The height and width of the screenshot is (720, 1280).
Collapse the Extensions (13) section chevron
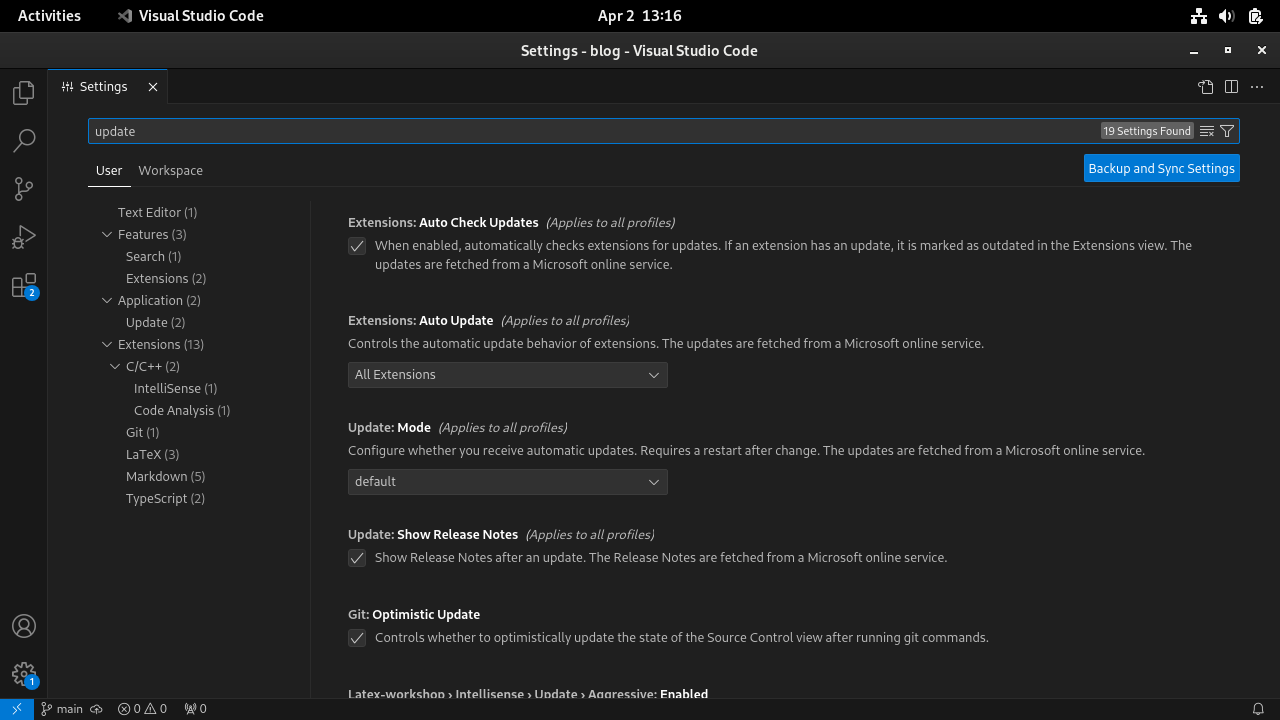click(107, 344)
